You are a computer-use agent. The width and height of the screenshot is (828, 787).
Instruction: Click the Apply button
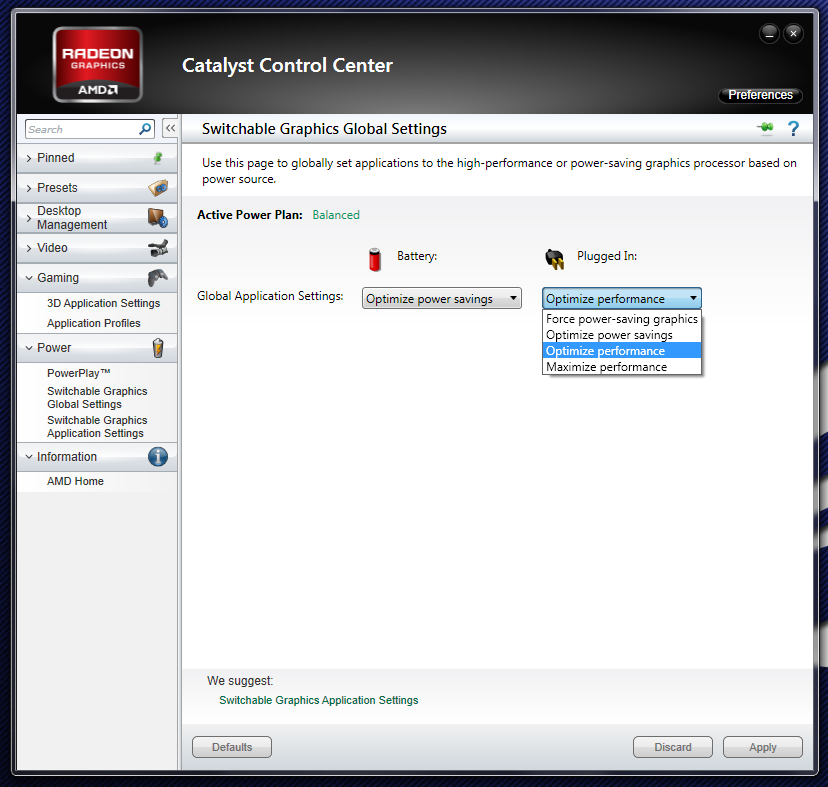click(763, 747)
